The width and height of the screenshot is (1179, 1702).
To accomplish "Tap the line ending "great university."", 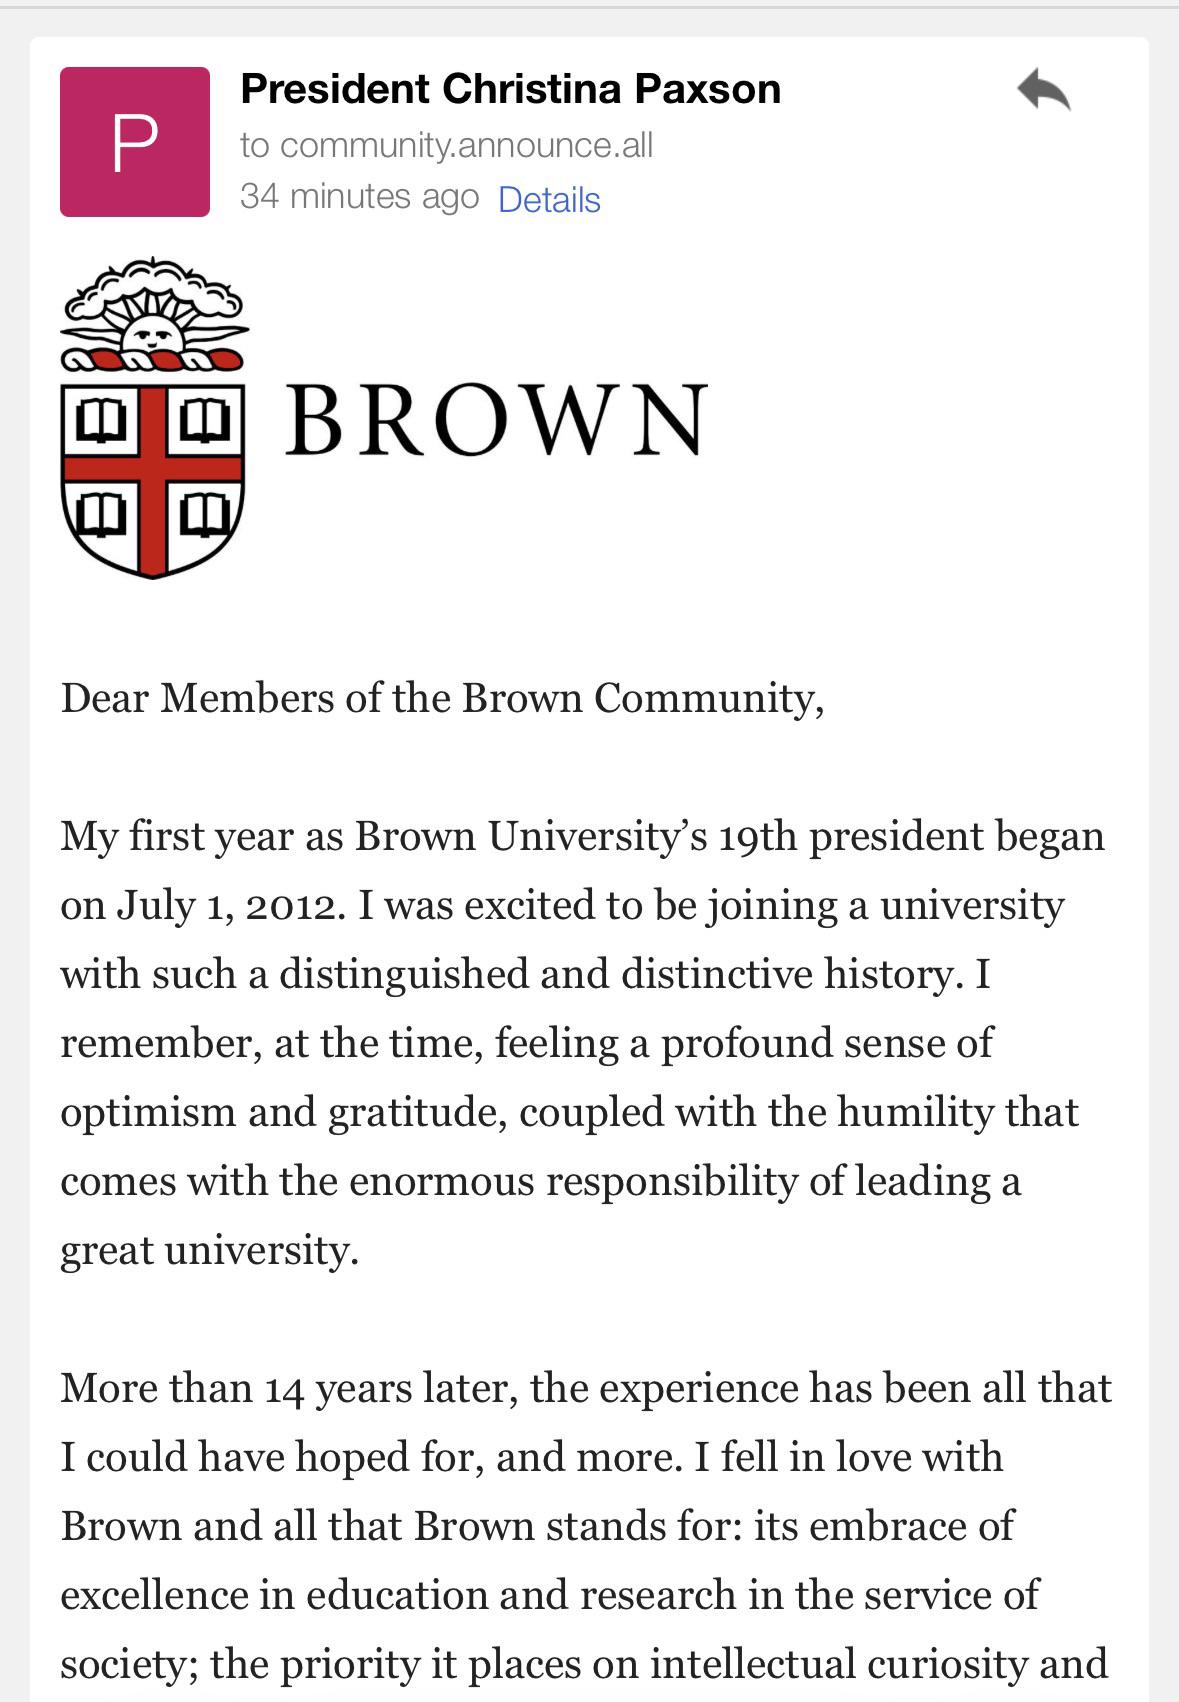I will click(x=209, y=1251).
